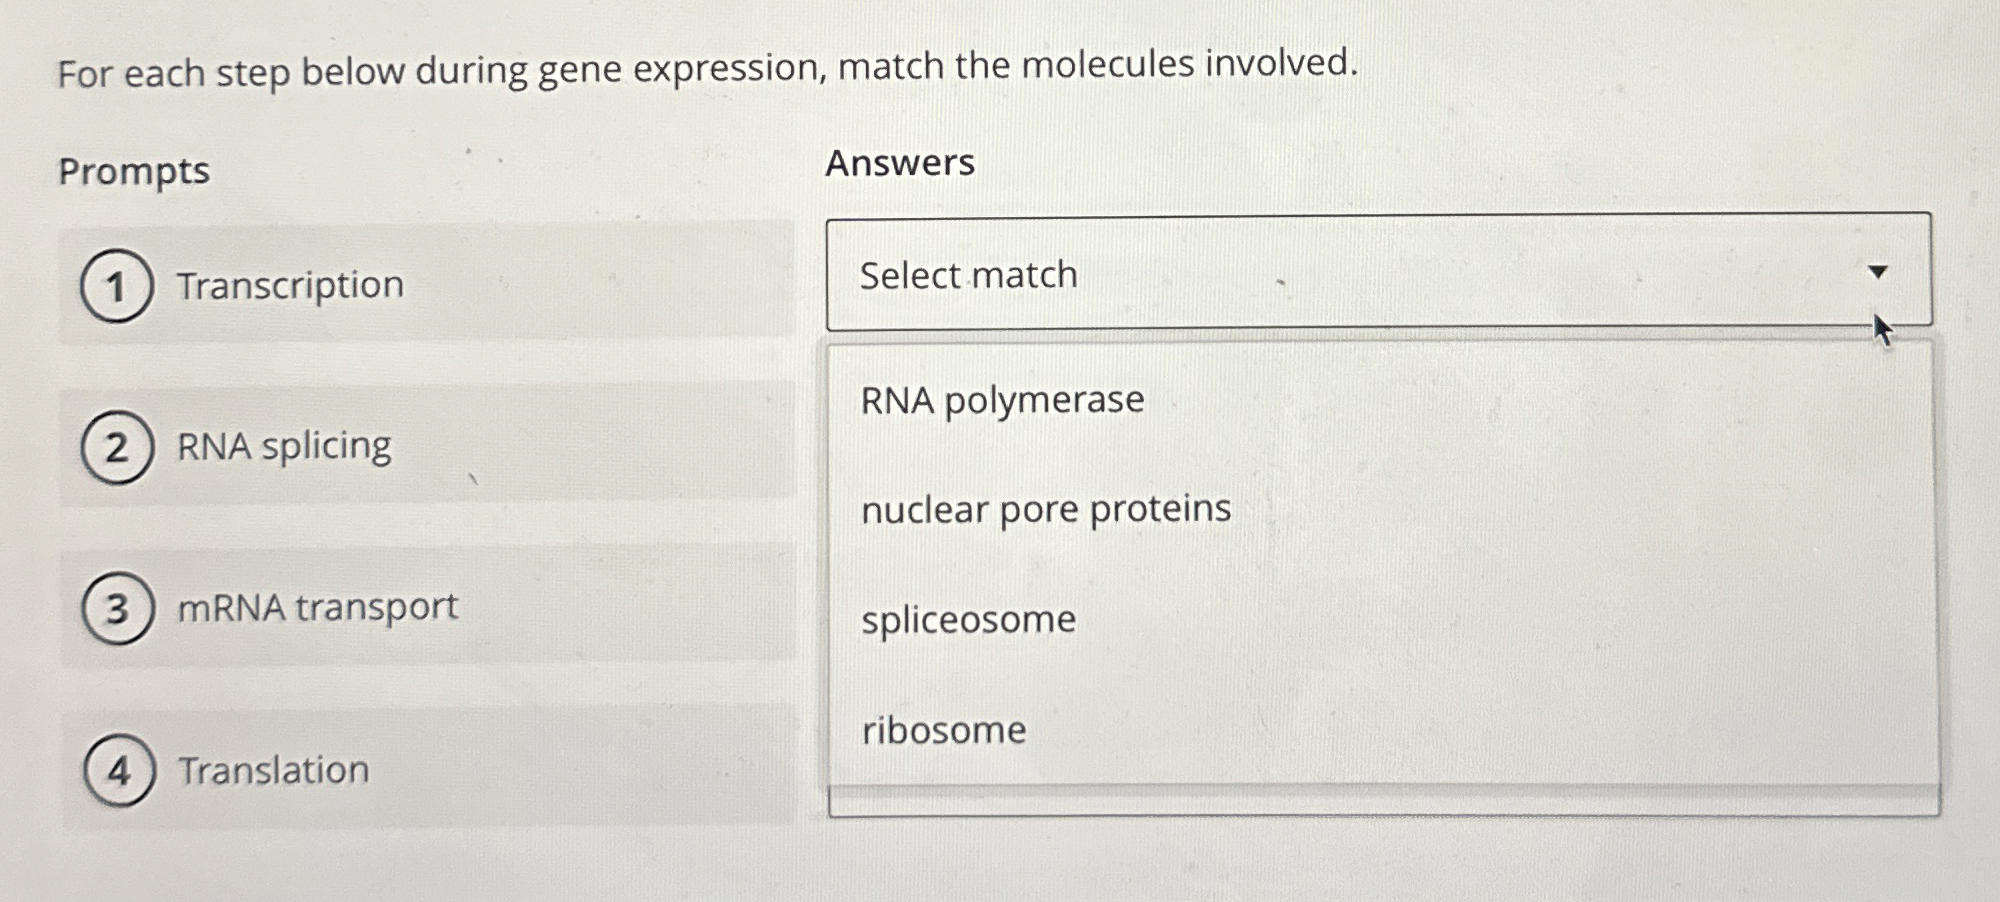Match Transcription with RNA polymerase
Viewport: 2000px width, 902px height.
pyautogui.click(x=1001, y=400)
